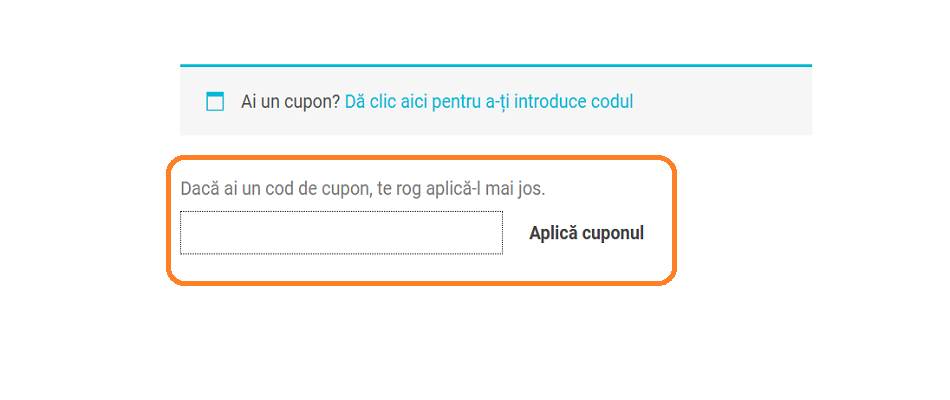The height and width of the screenshot is (400, 950).
Task: Open the "Dă clic aici pentru a-ți introduce codul" link
Action: [x=488, y=101]
